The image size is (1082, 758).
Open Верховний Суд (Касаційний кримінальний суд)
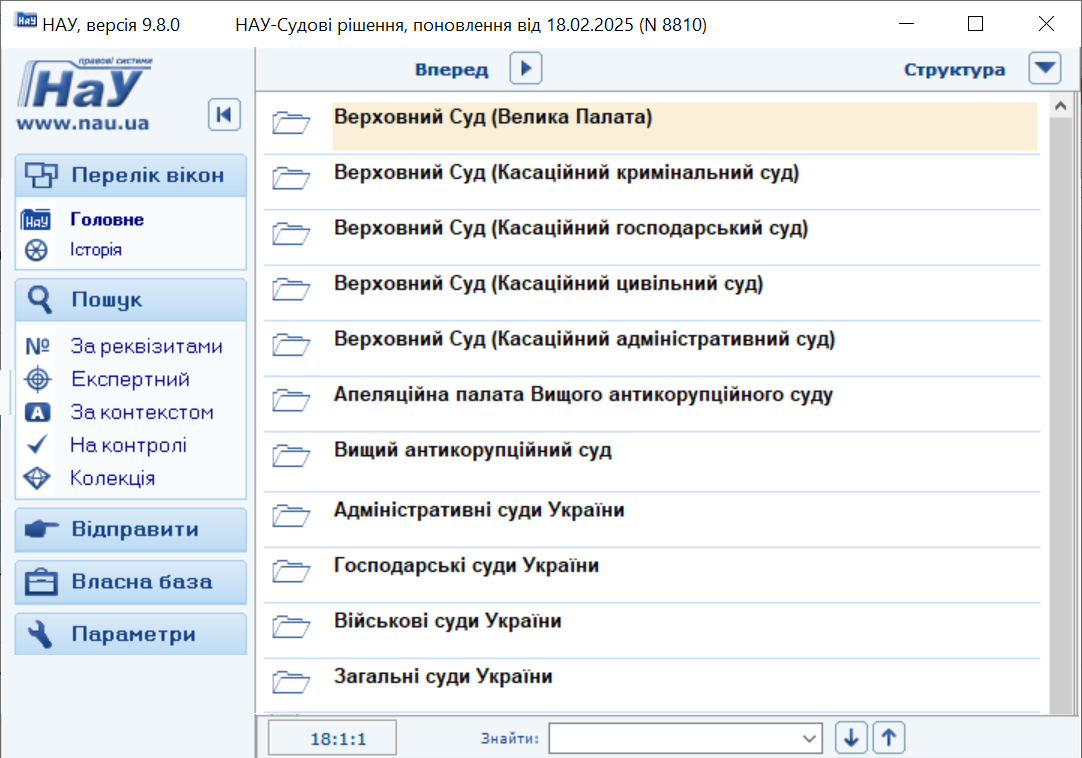tap(567, 173)
